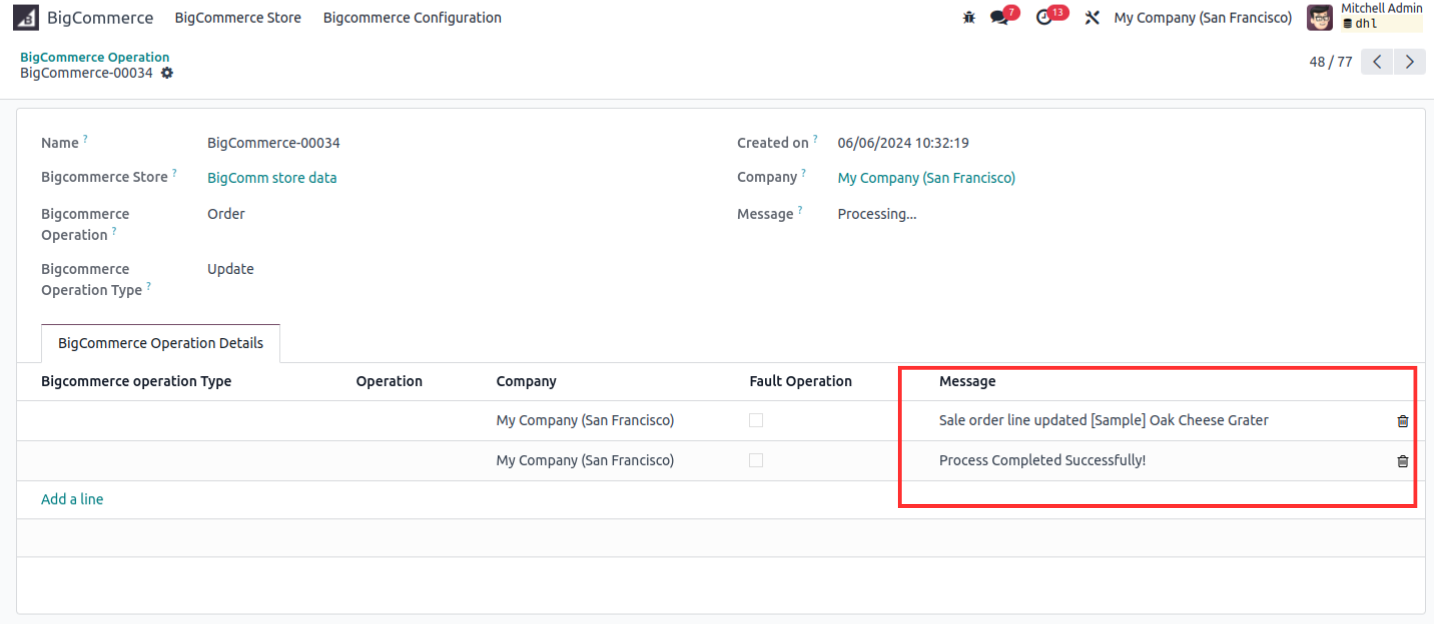Delete the Process Completed Successfully row
The width and height of the screenshot is (1434, 624).
[x=1402, y=461]
